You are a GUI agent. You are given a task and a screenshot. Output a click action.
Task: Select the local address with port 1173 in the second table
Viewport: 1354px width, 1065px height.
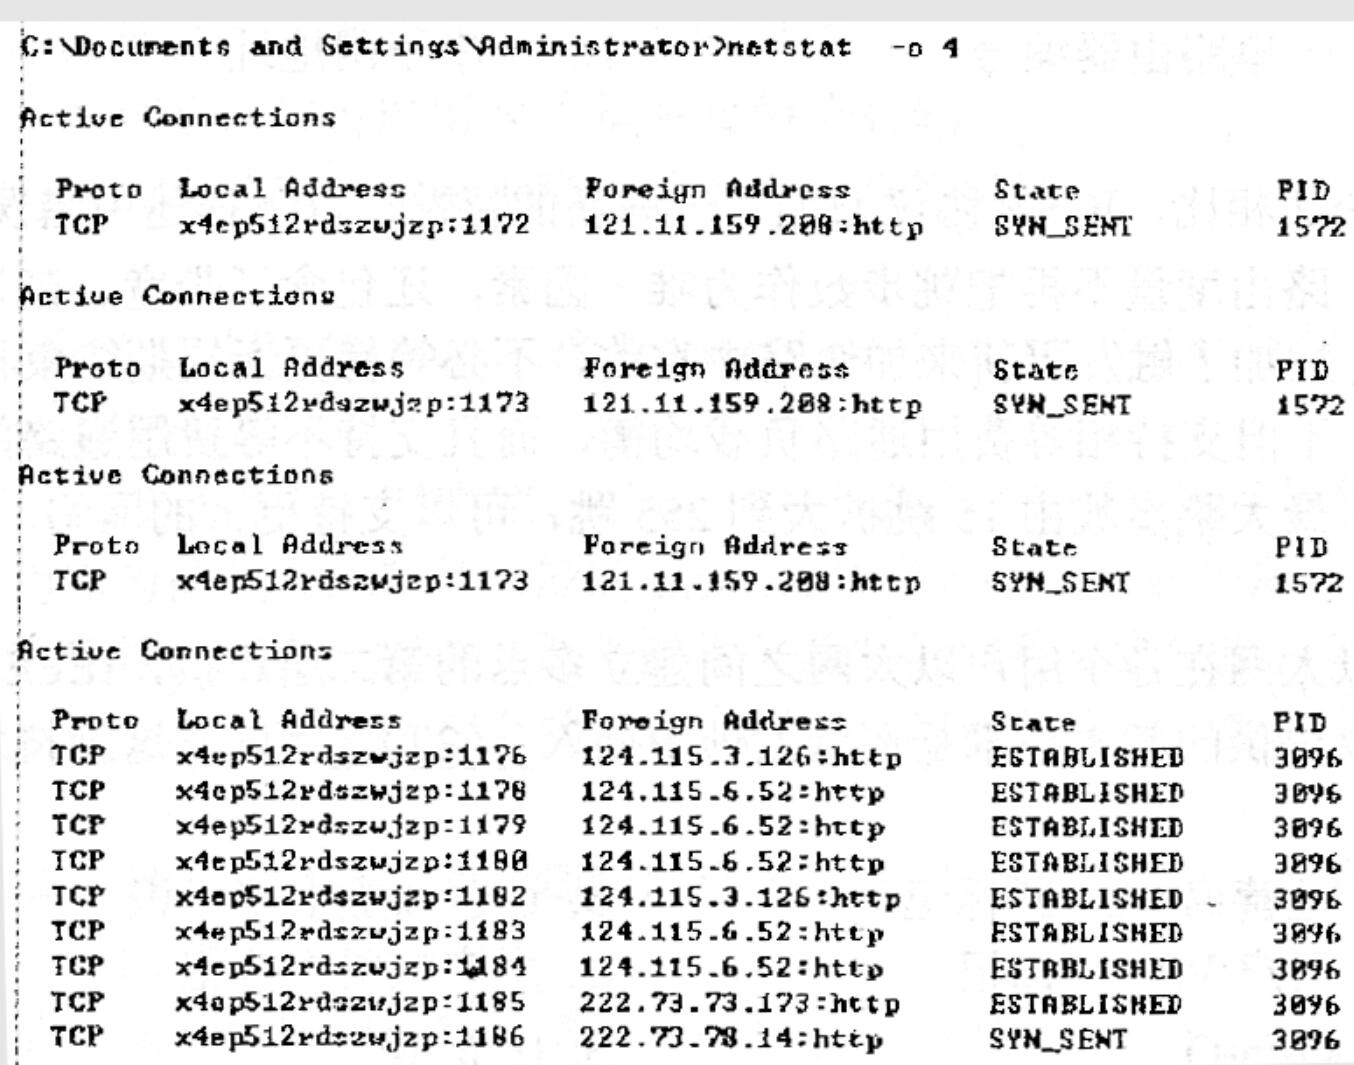[x=354, y=403]
